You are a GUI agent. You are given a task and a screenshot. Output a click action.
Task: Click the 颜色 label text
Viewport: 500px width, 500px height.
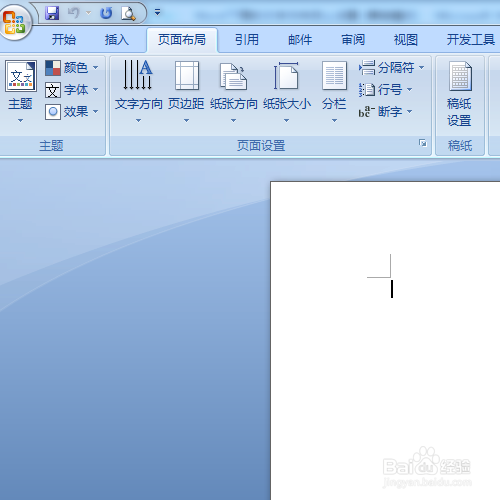(x=76, y=68)
